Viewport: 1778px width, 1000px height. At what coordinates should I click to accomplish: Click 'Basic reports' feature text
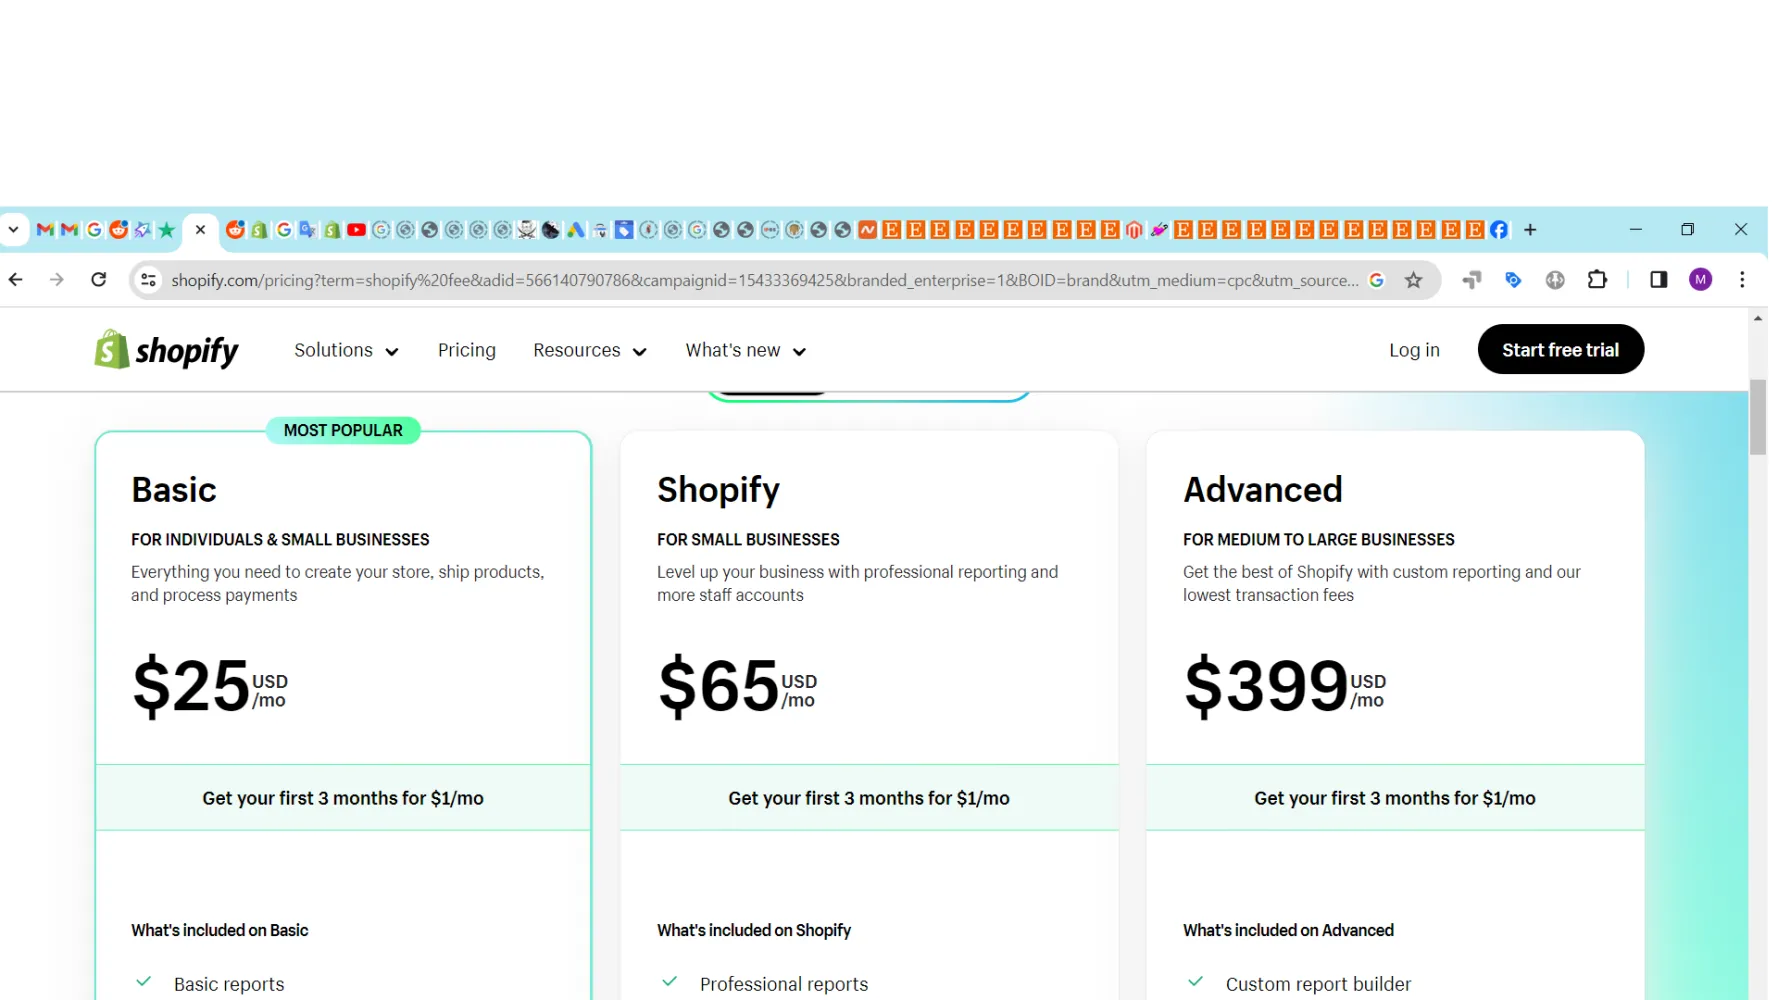click(229, 984)
